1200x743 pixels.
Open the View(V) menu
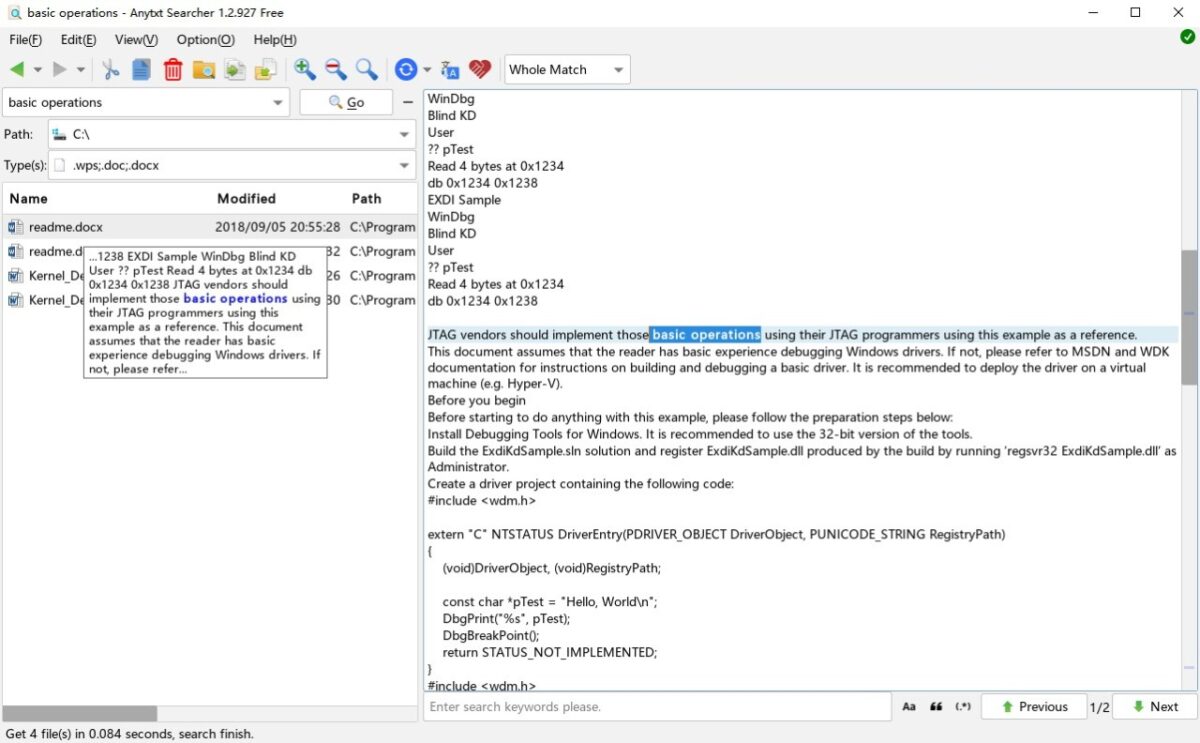click(136, 40)
